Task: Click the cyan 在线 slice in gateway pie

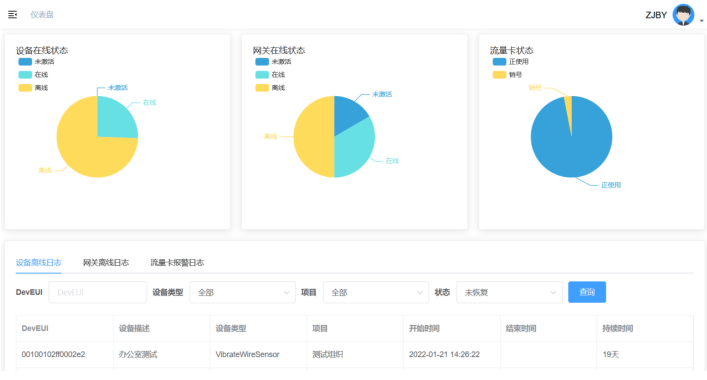Action: tap(354, 149)
